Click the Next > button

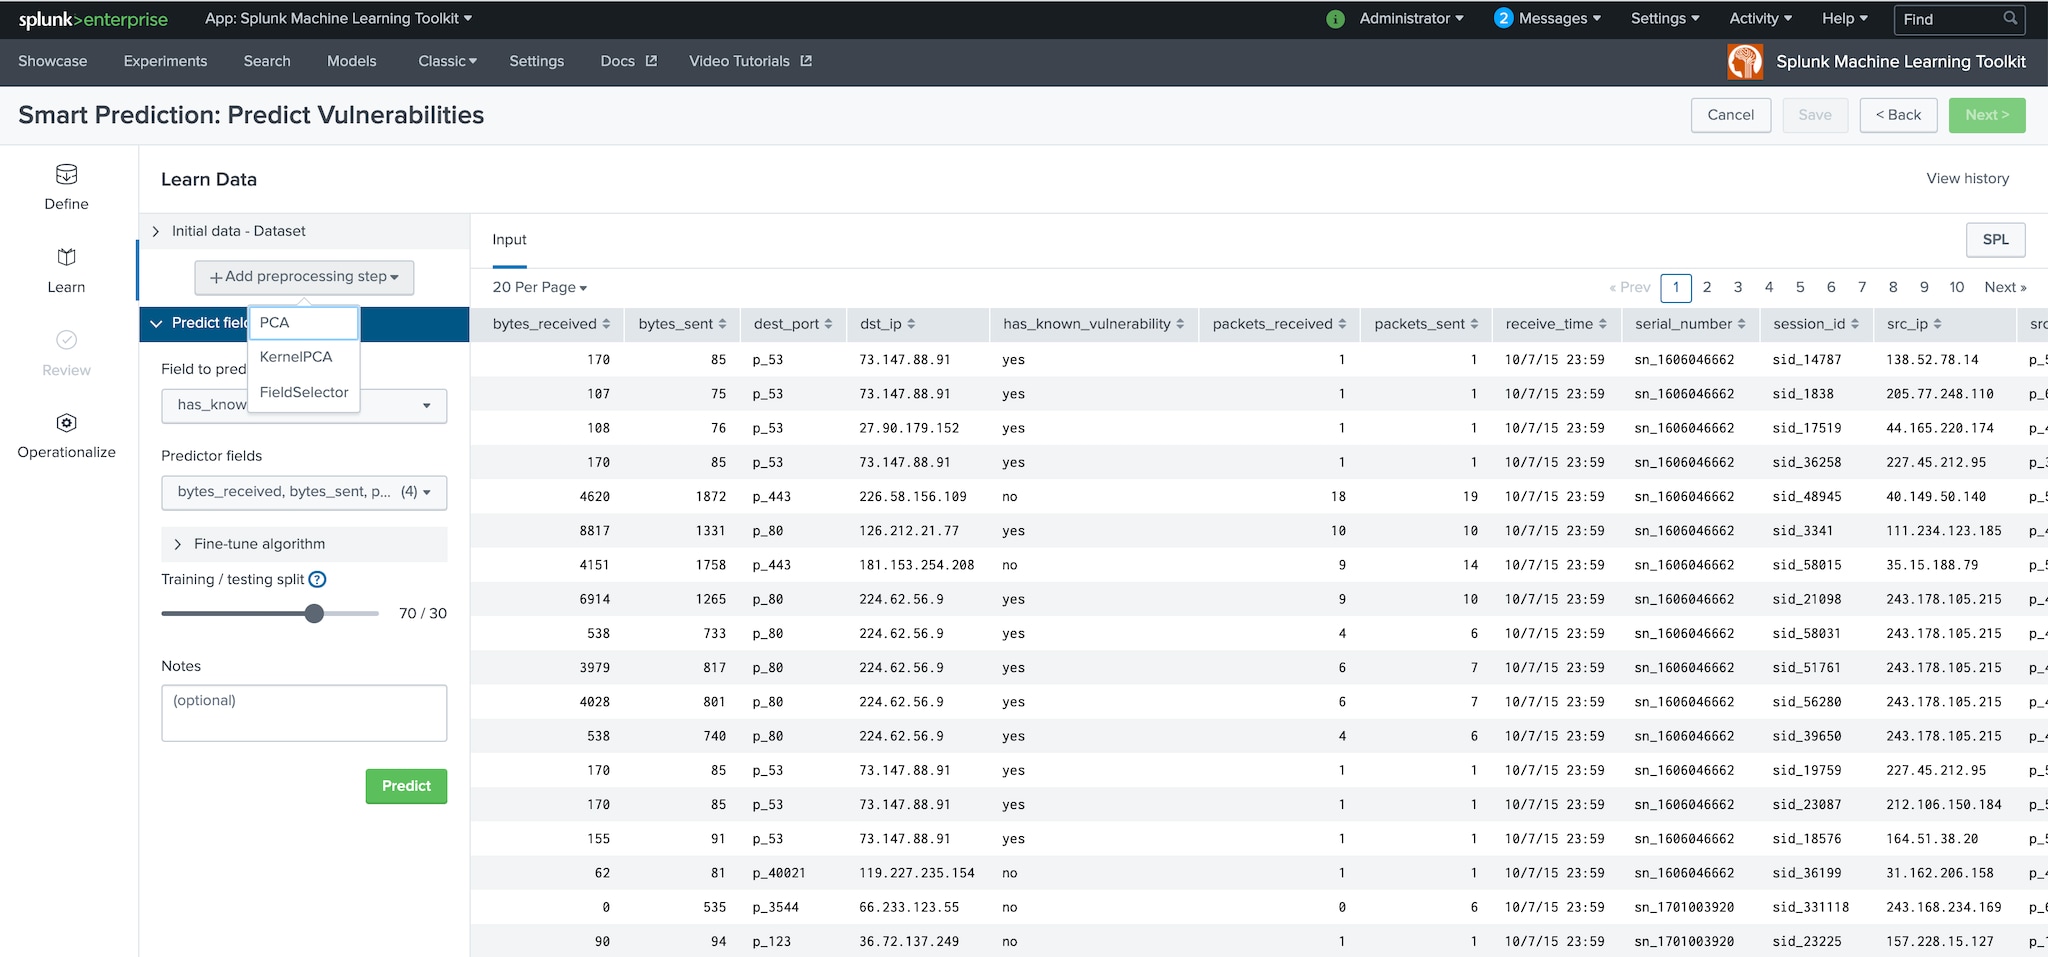pyautogui.click(x=1987, y=115)
